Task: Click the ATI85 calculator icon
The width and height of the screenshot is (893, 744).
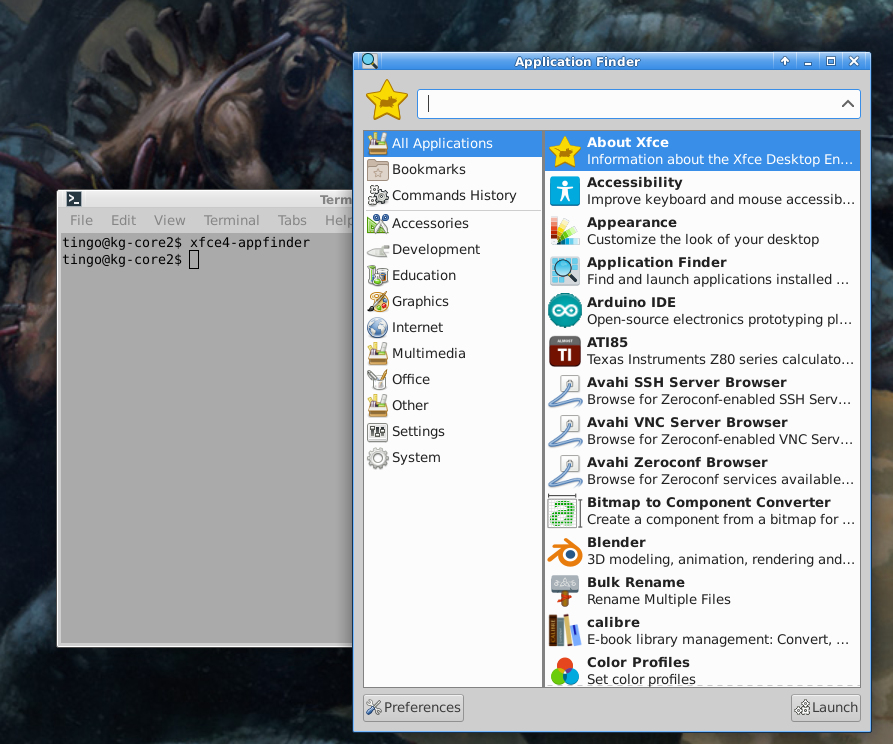Action: point(565,351)
